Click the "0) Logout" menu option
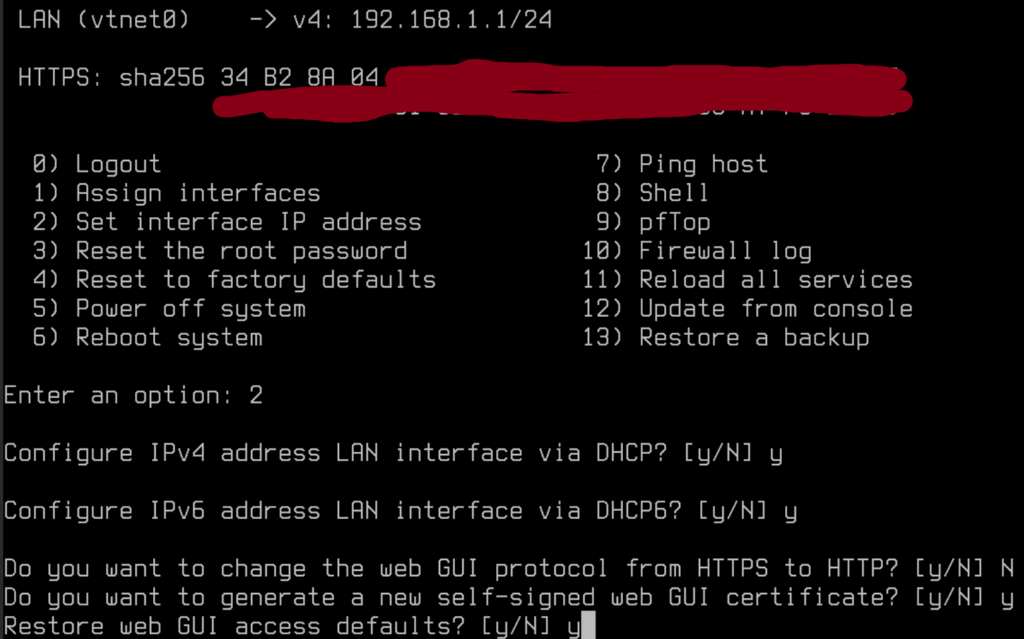 click(x=97, y=164)
